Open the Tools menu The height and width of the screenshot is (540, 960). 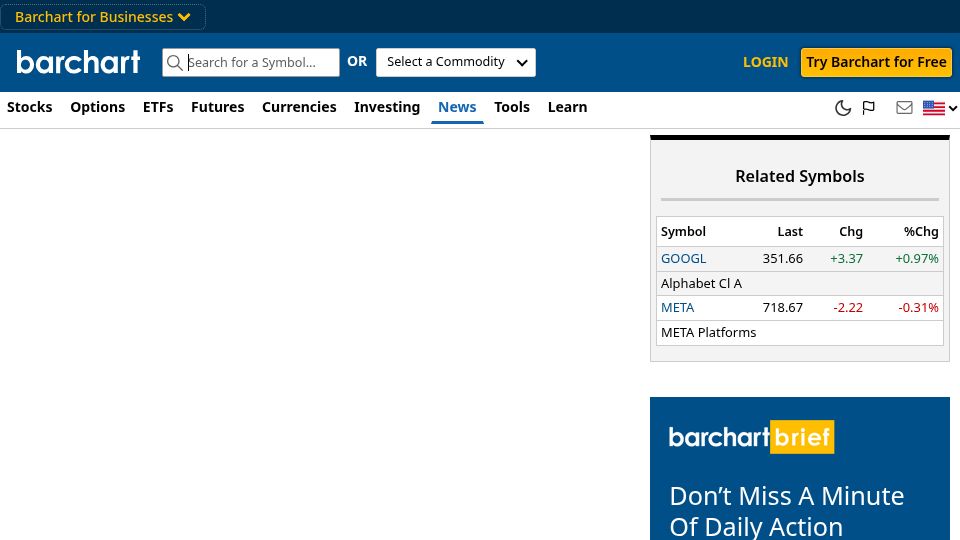tap(512, 107)
